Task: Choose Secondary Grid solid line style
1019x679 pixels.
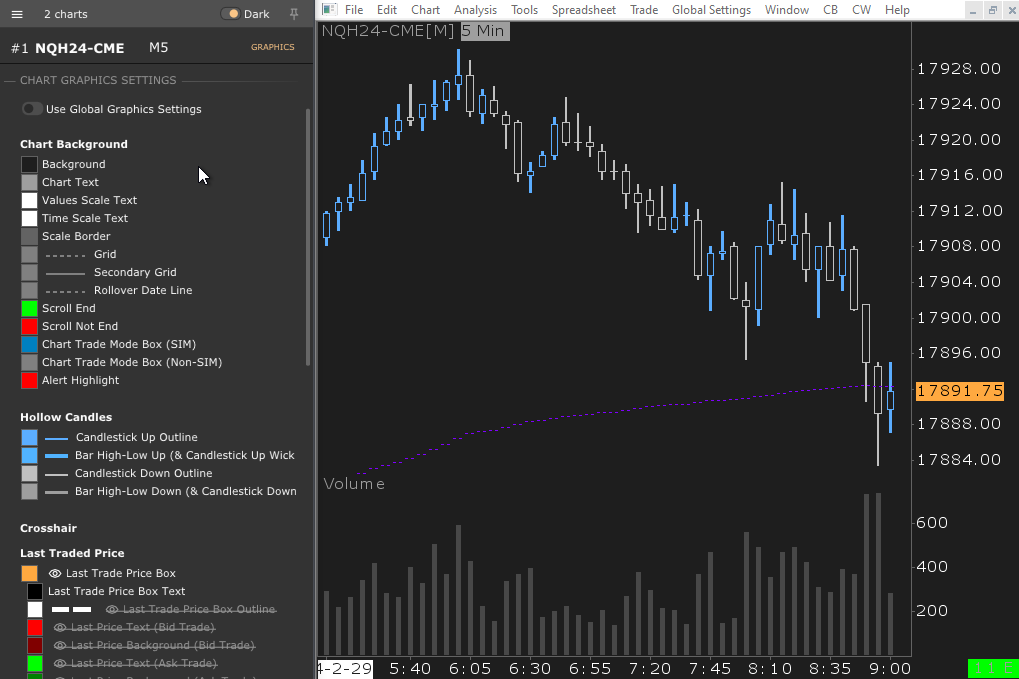Action: tap(66, 273)
